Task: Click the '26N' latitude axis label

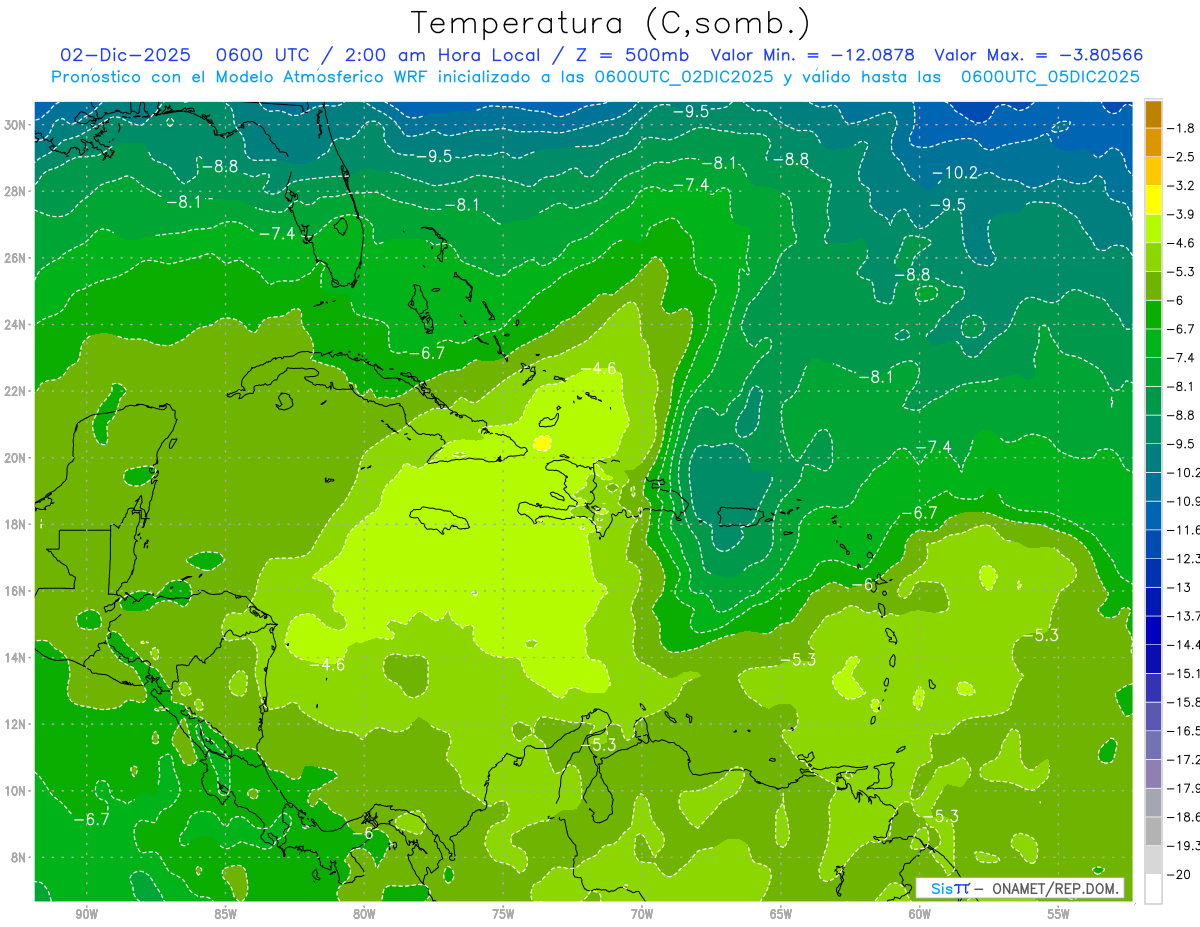Action: [x=16, y=258]
